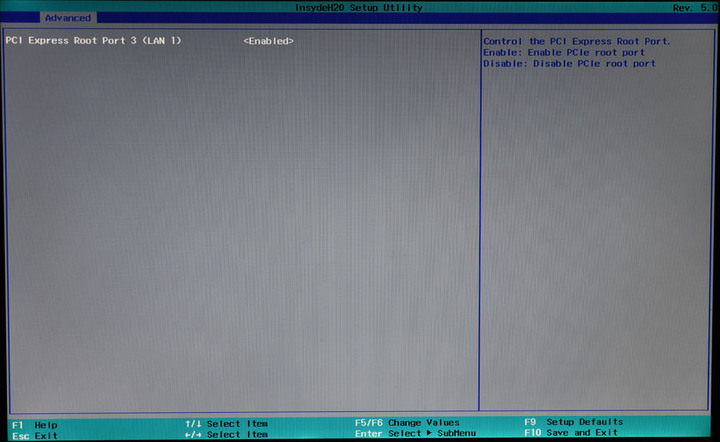Click the F10 Save and Exit hint
This screenshot has width=720, height=442.
pyautogui.click(x=571, y=432)
